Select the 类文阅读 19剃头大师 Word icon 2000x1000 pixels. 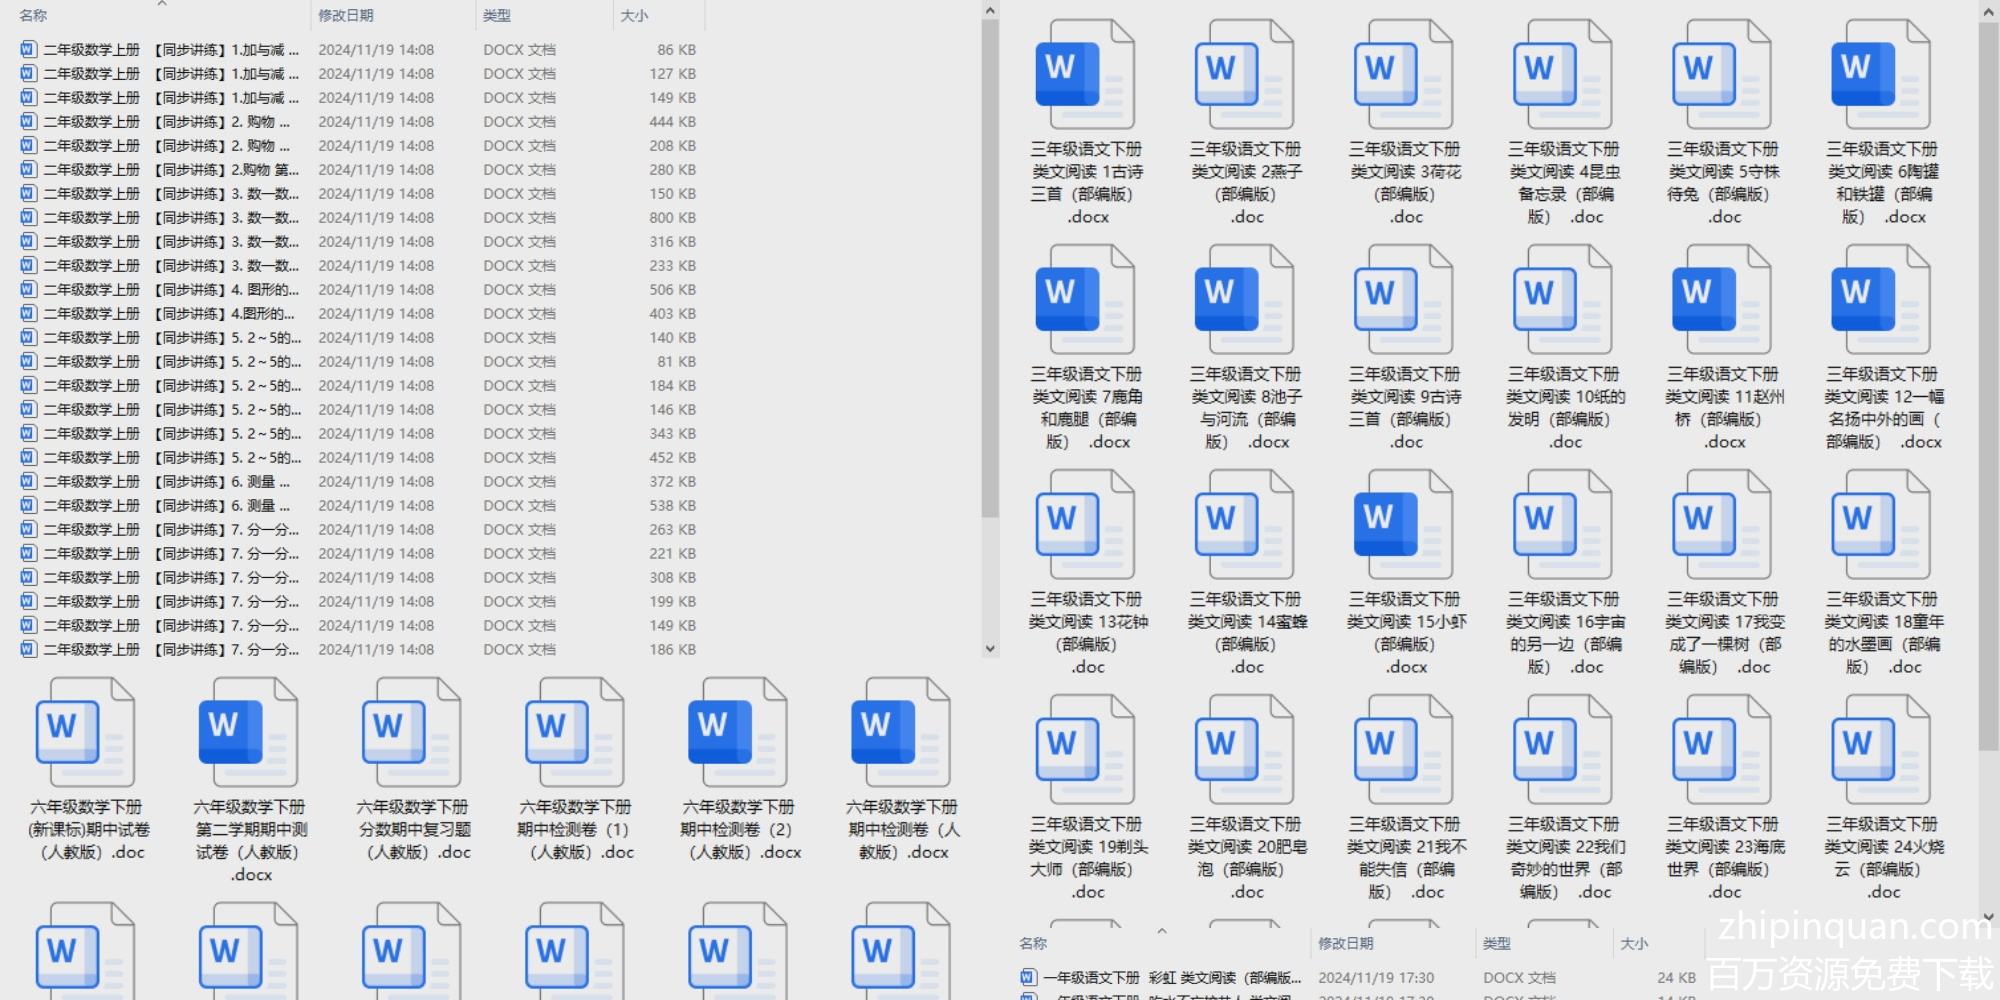(x=1085, y=750)
